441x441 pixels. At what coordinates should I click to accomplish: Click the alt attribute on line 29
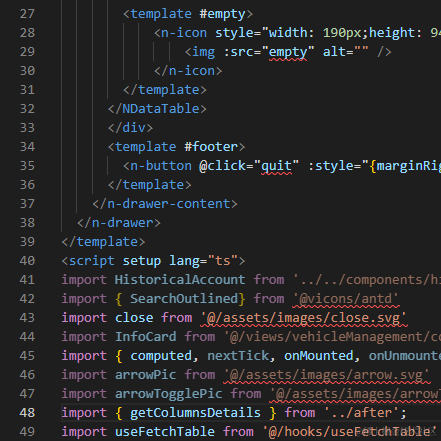pyautogui.click(x=345, y=52)
